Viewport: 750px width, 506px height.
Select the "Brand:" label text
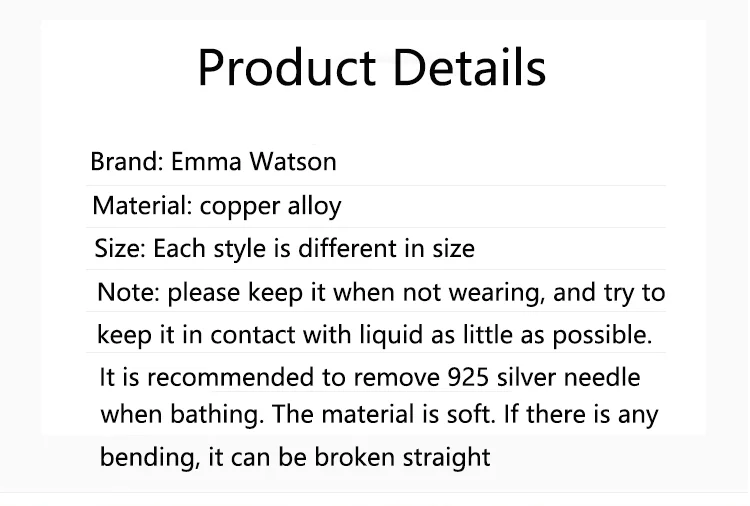click(127, 161)
